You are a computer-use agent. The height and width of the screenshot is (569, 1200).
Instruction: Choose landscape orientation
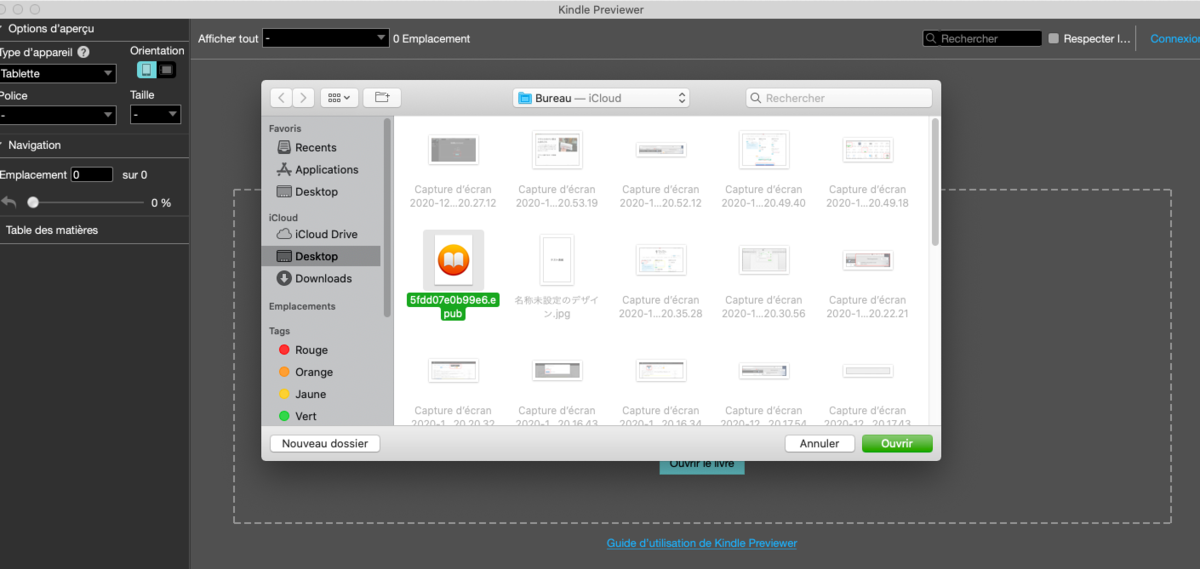pos(167,70)
